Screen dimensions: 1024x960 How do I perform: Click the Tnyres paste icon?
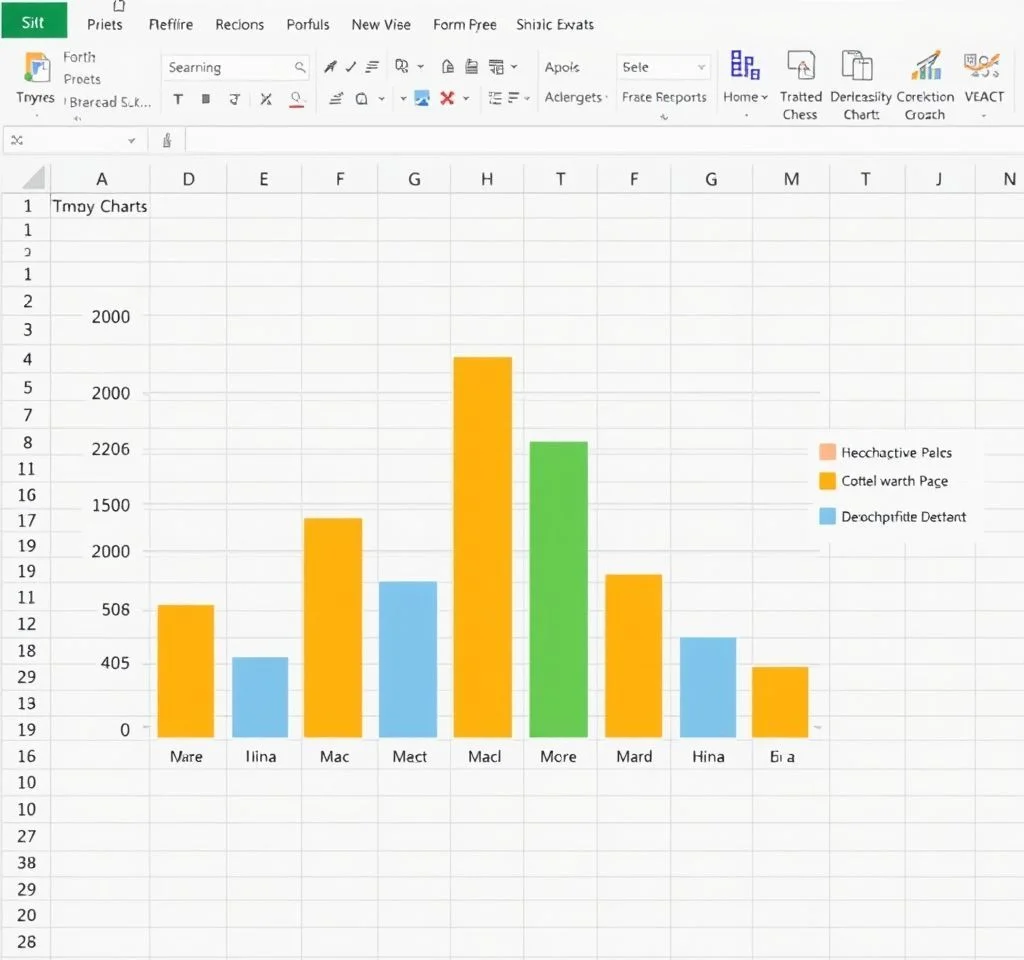coord(35,70)
